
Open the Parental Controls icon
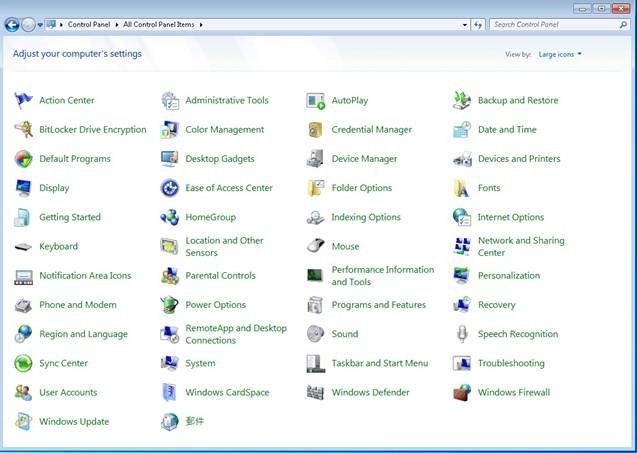tap(170, 275)
